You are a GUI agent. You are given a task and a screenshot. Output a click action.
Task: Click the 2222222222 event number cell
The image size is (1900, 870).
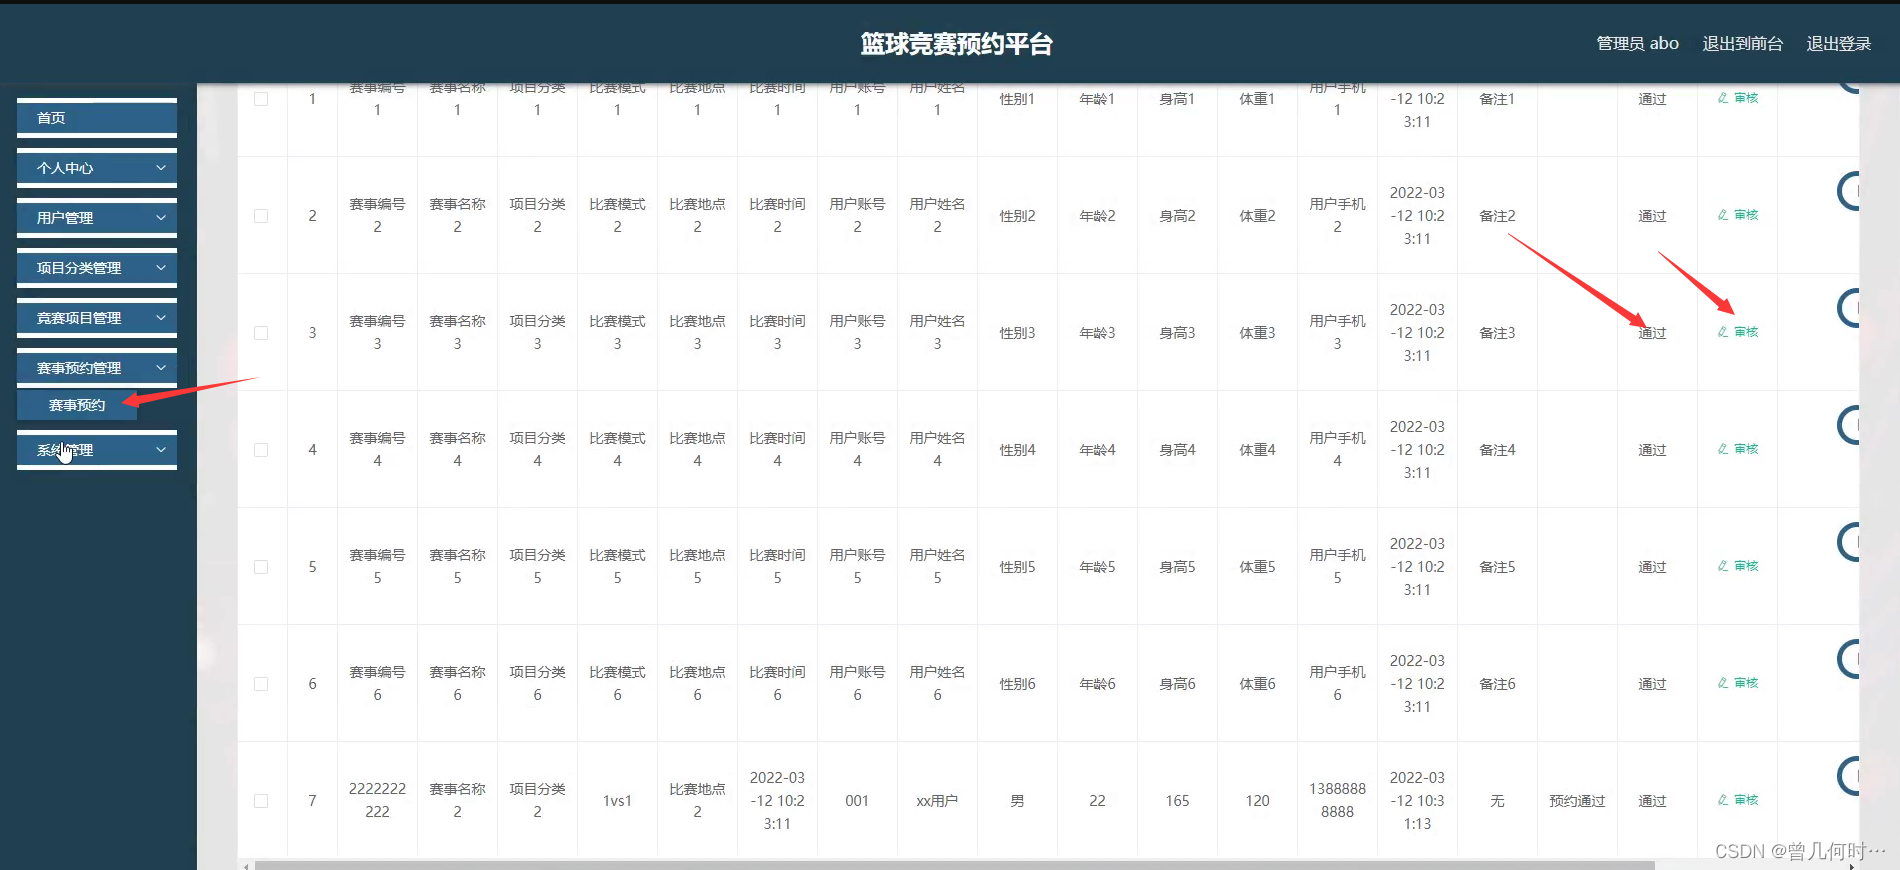(377, 800)
